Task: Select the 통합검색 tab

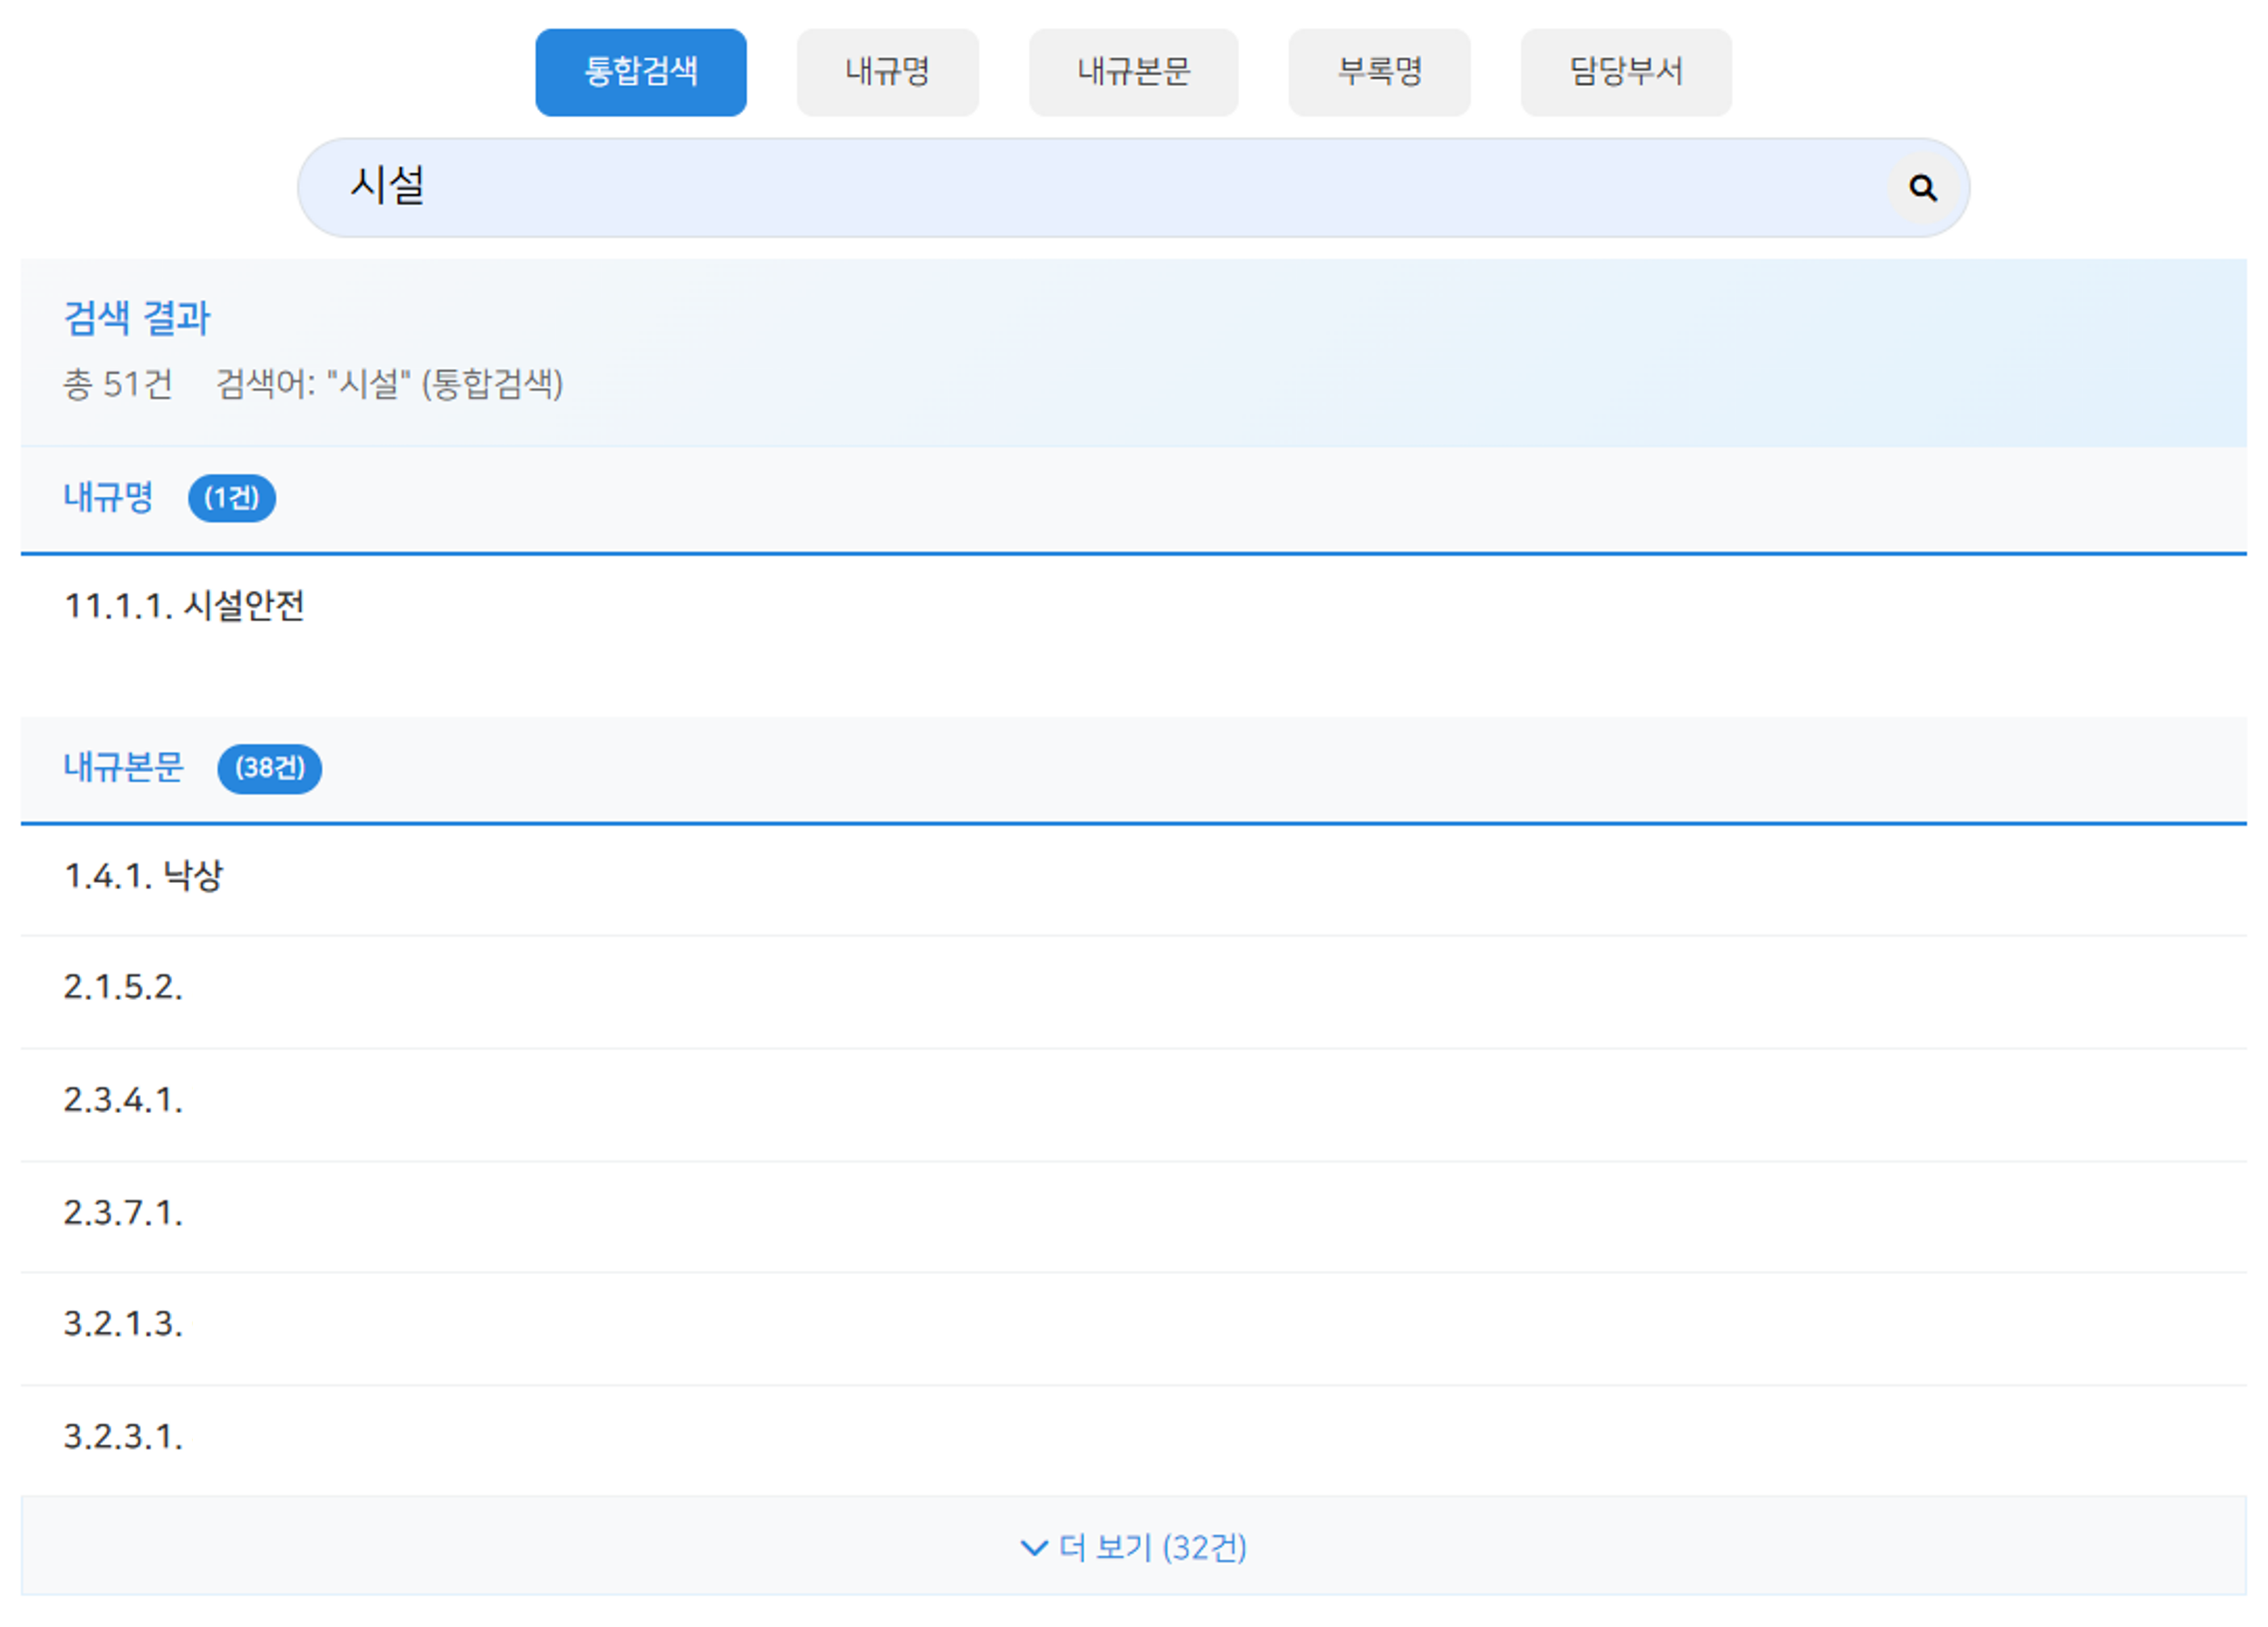Action: tap(640, 72)
